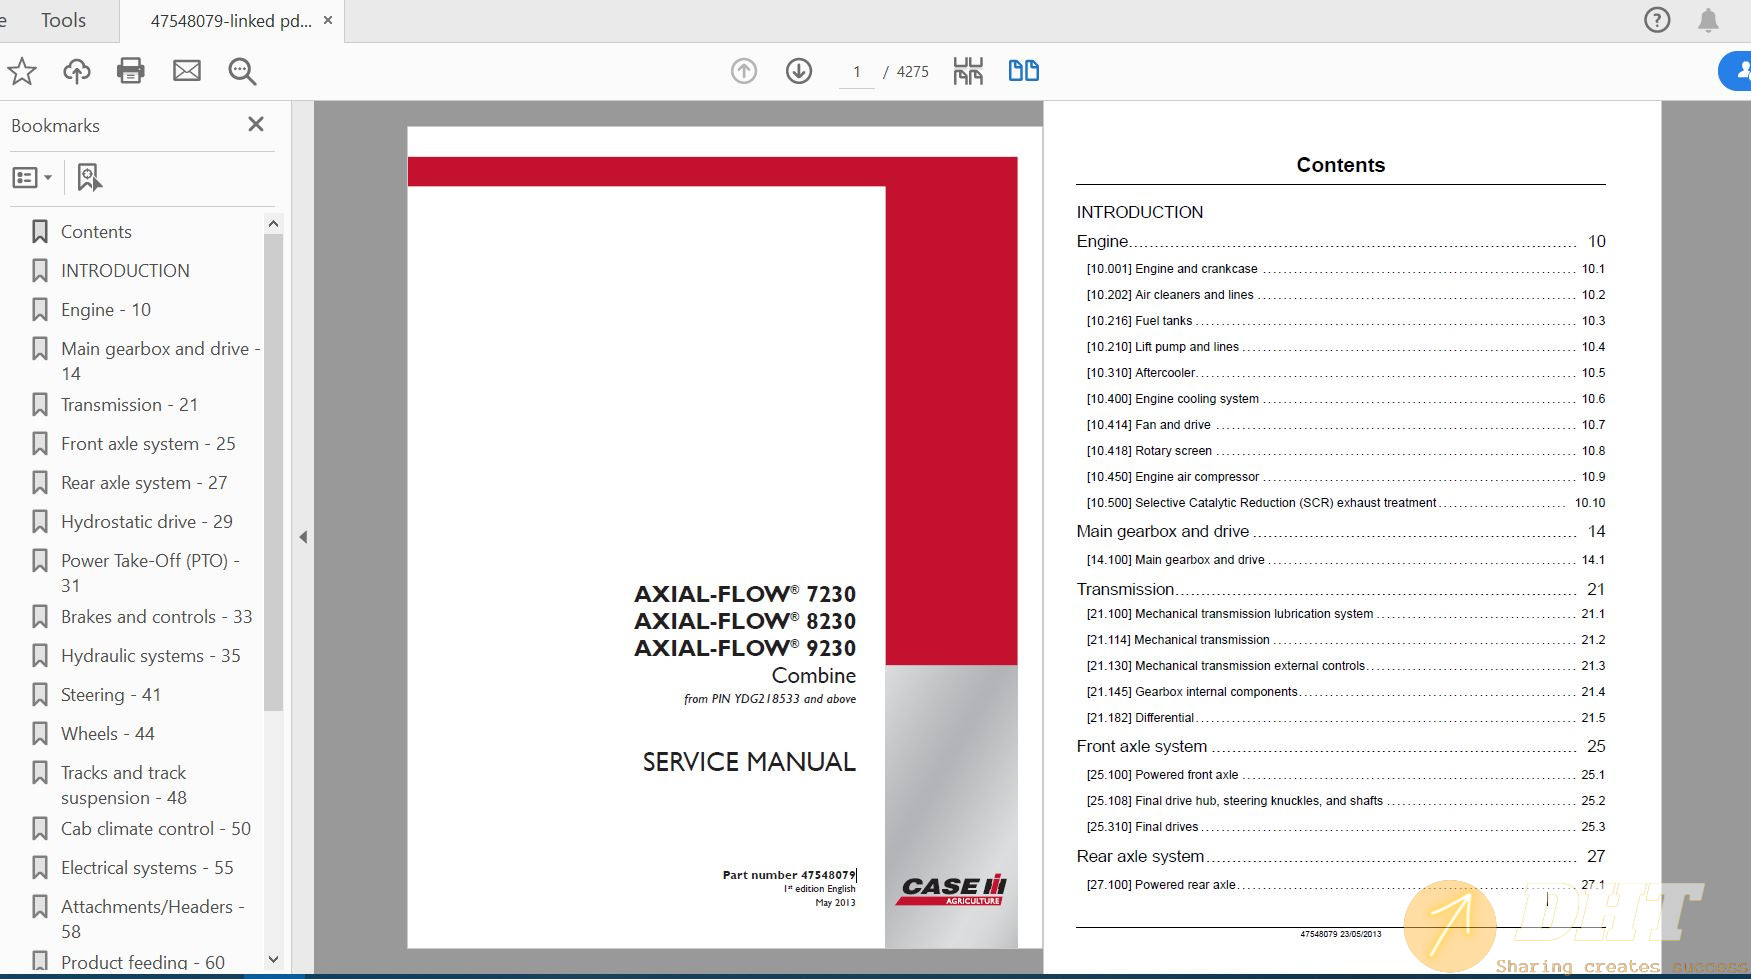Switch to 47548079-linked pdf tab
This screenshot has height=979, width=1751.
pyautogui.click(x=231, y=20)
